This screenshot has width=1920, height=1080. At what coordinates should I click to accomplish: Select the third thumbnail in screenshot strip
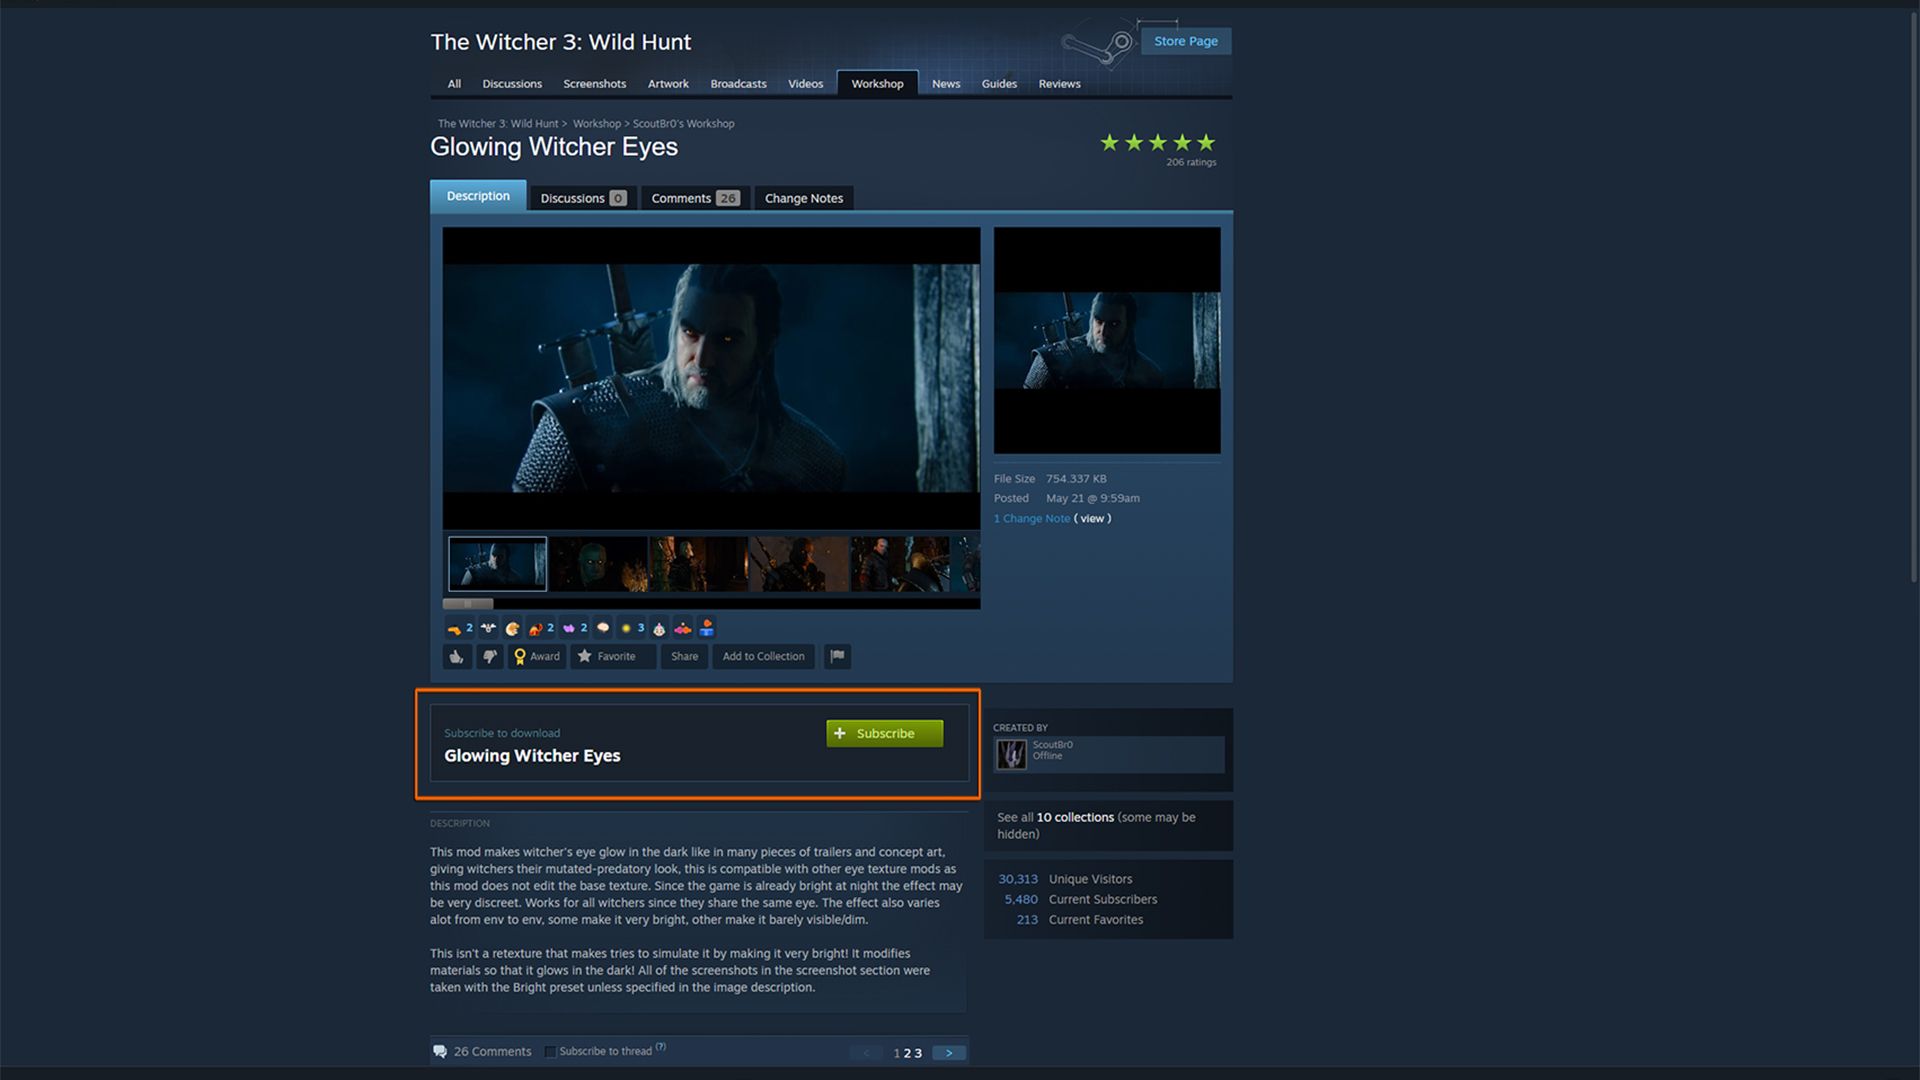(x=699, y=564)
